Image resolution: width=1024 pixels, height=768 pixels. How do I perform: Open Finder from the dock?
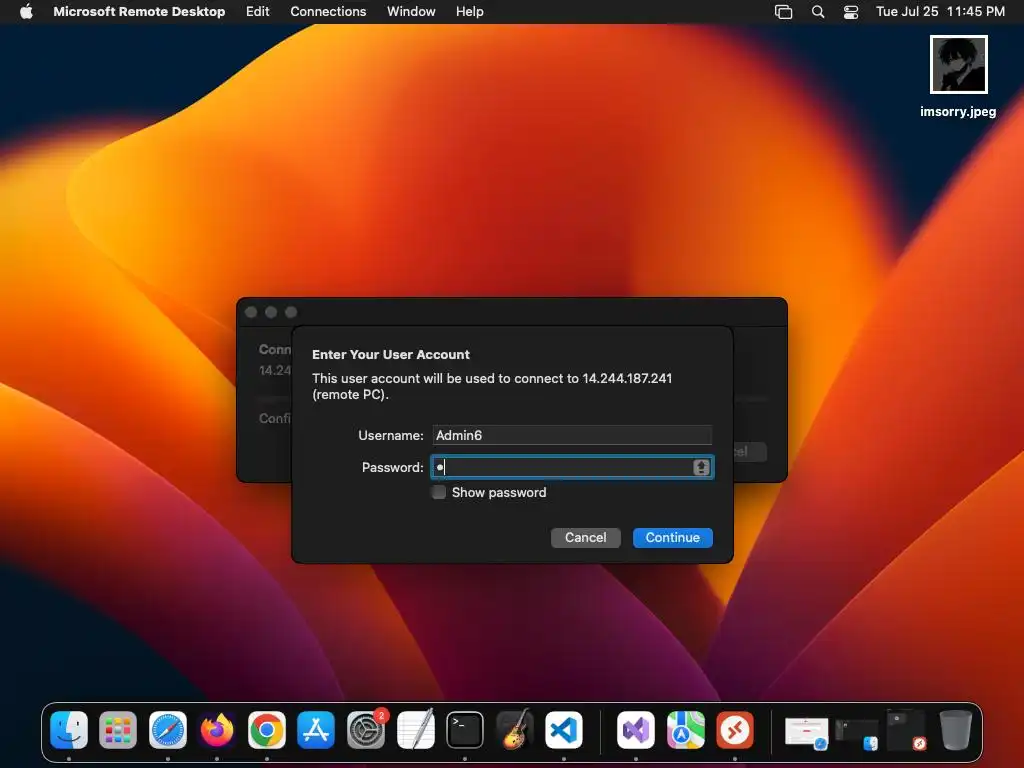click(x=69, y=729)
